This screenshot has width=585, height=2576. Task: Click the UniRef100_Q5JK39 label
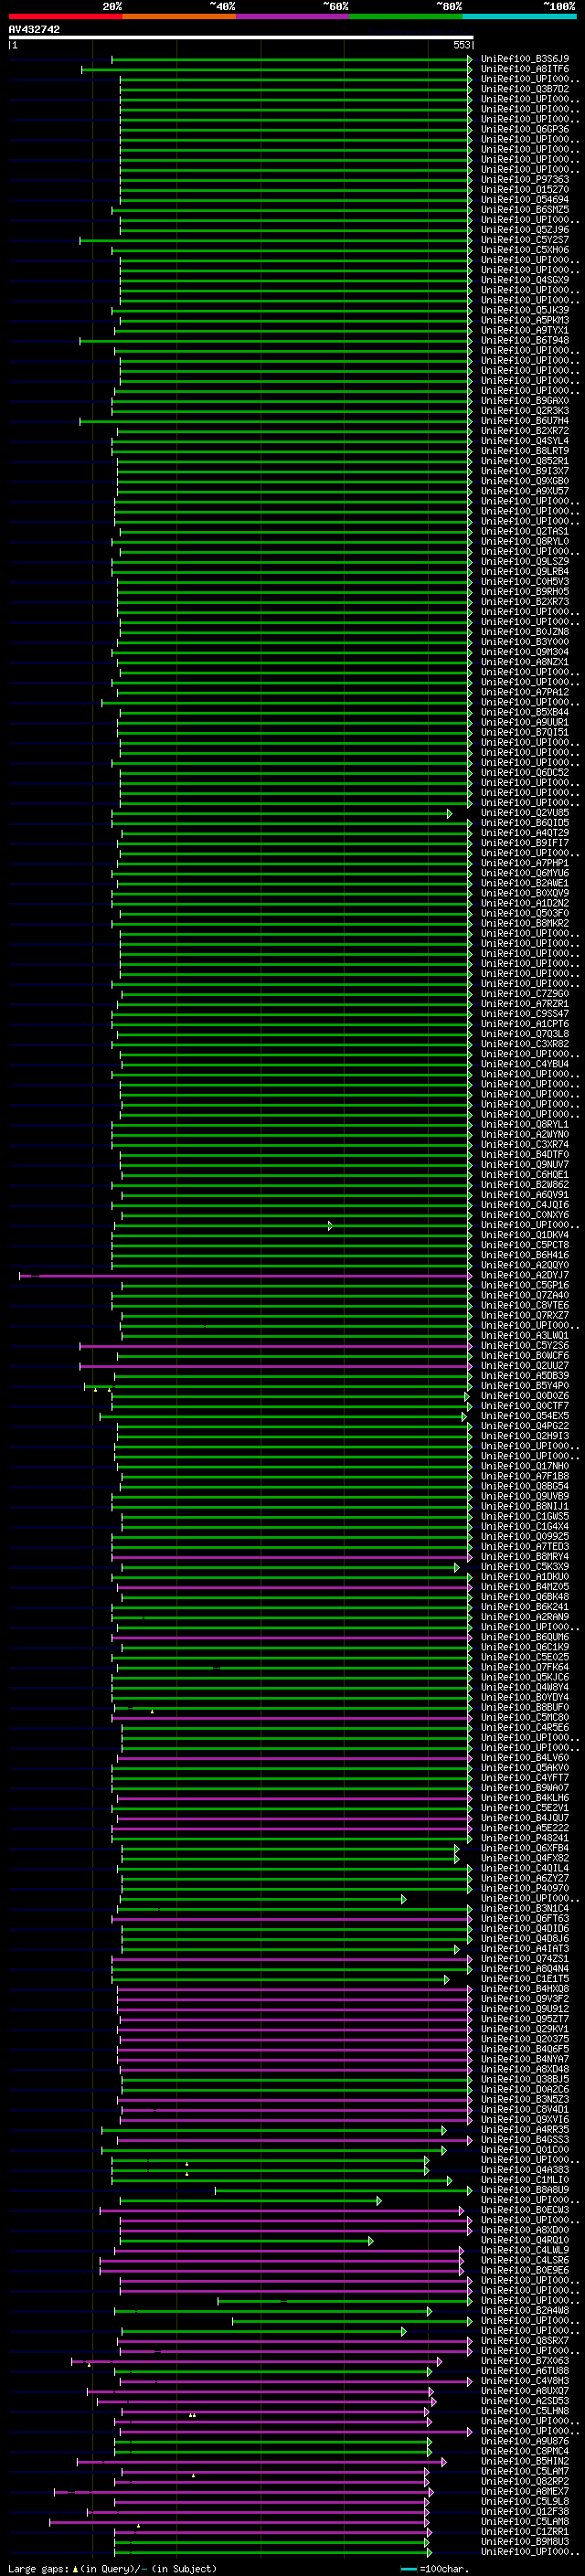pos(524,310)
